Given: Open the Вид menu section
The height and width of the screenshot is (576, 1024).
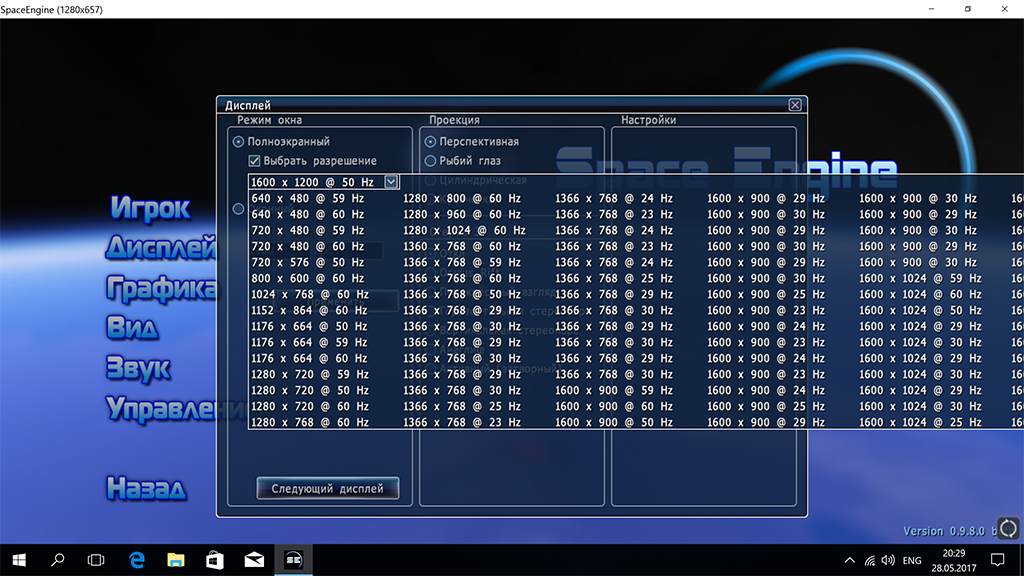Looking at the screenshot, I should (132, 328).
